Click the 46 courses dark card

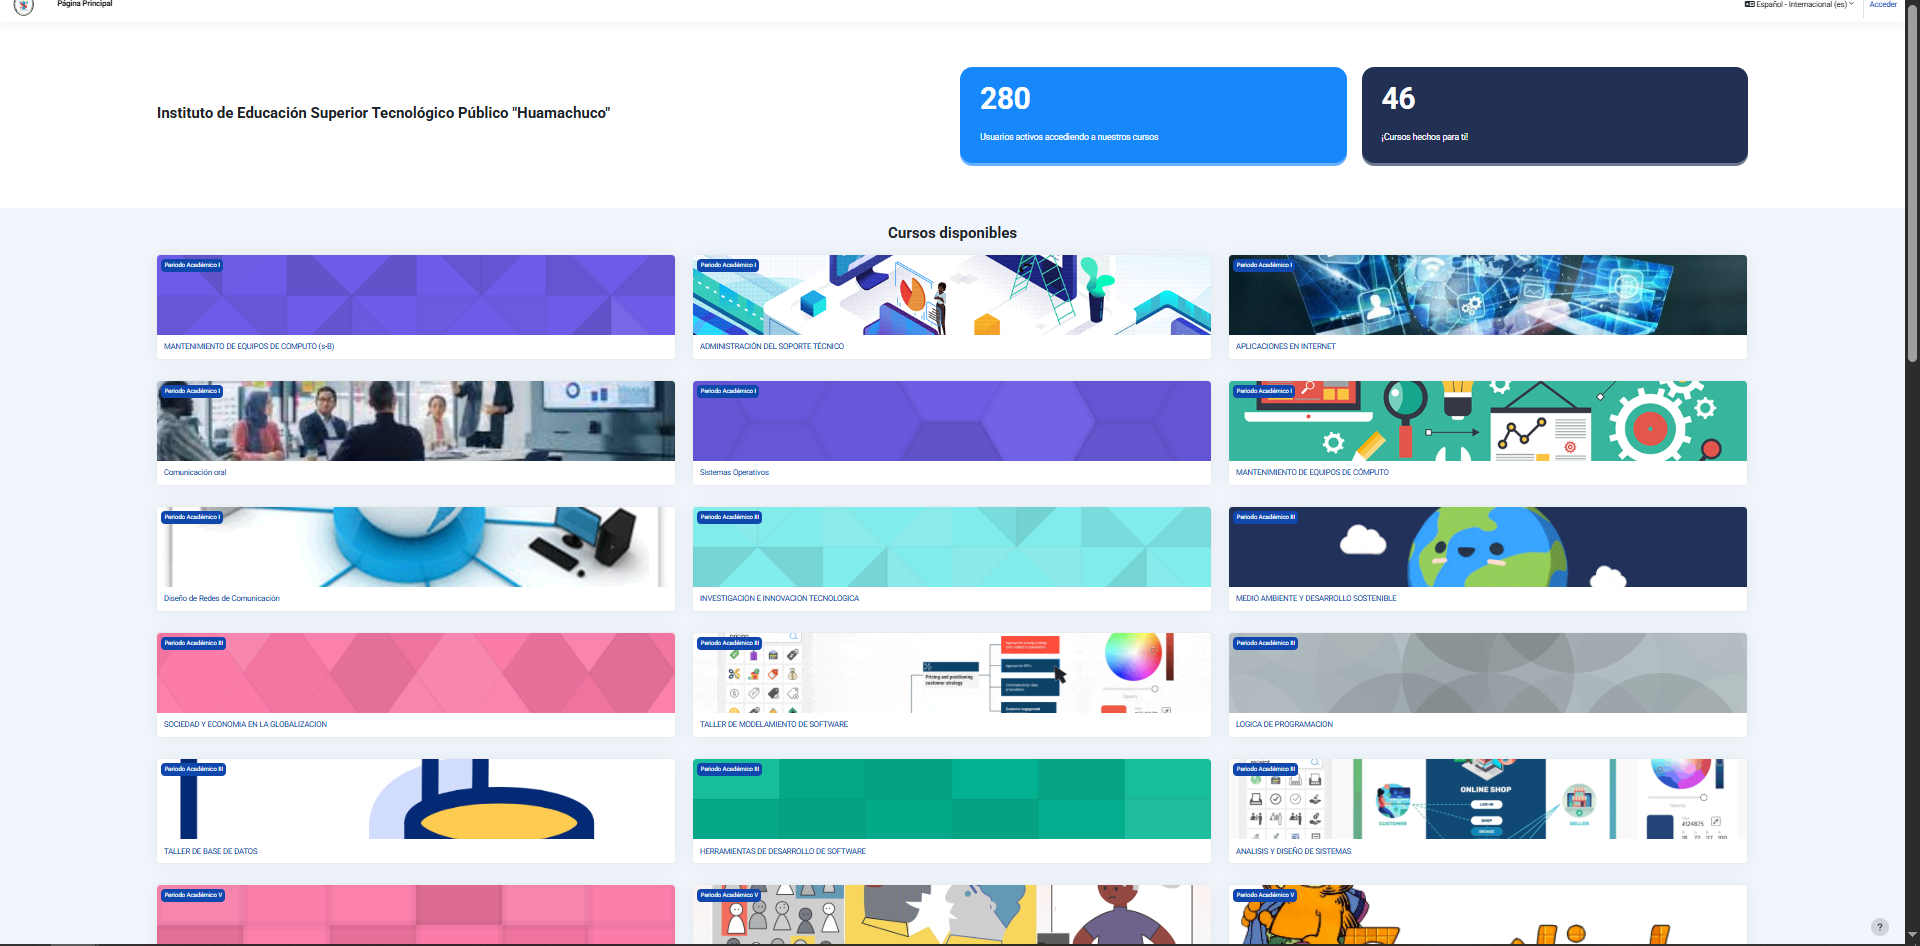click(1554, 115)
